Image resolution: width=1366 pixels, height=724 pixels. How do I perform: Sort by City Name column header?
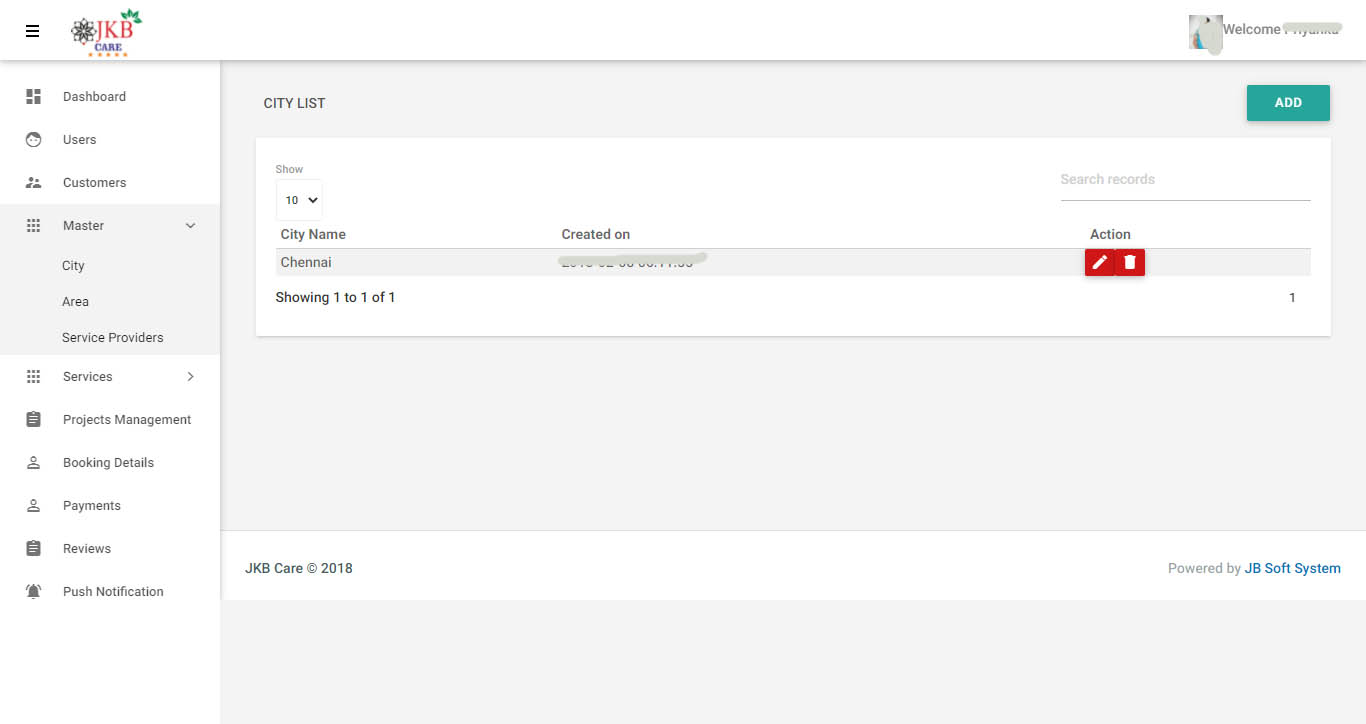[313, 235]
